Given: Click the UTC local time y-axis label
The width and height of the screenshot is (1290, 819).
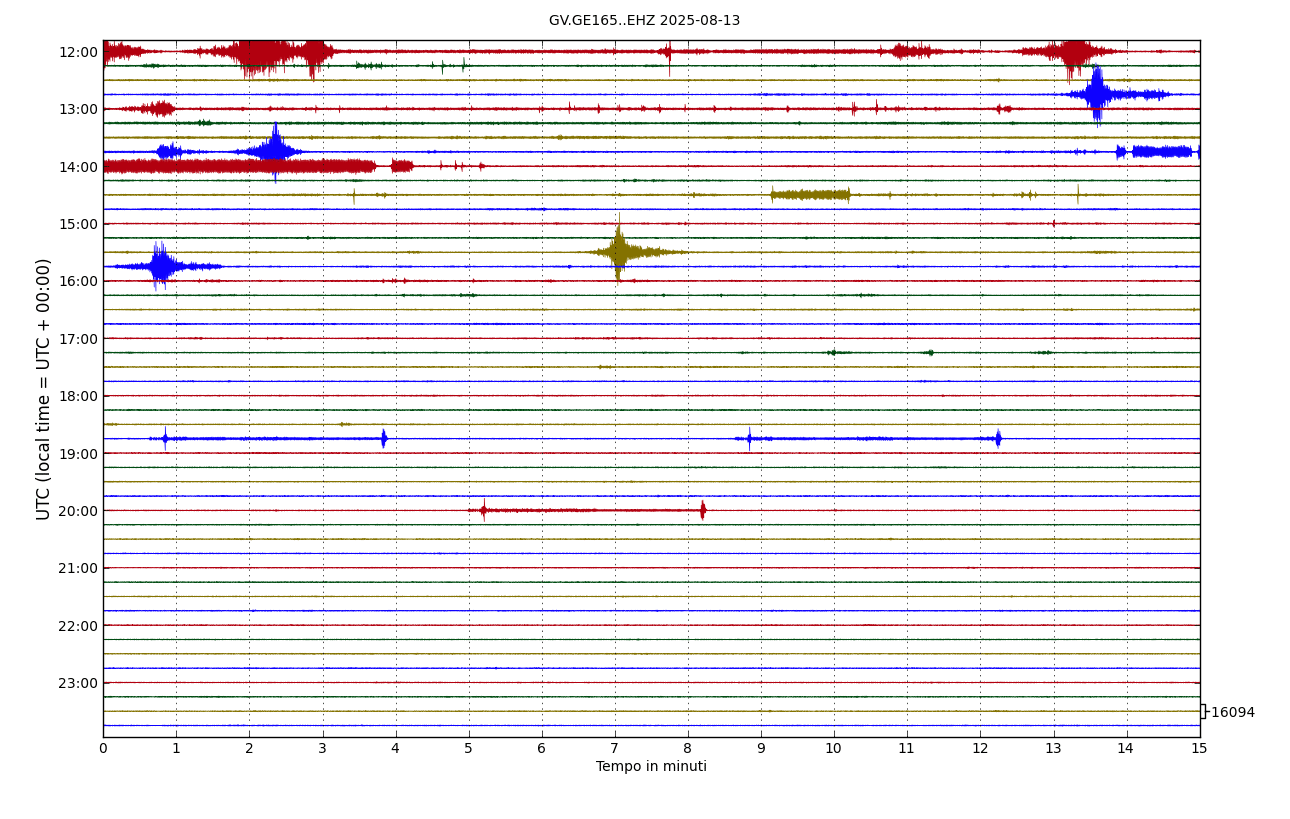Looking at the screenshot, I should (x=44, y=389).
